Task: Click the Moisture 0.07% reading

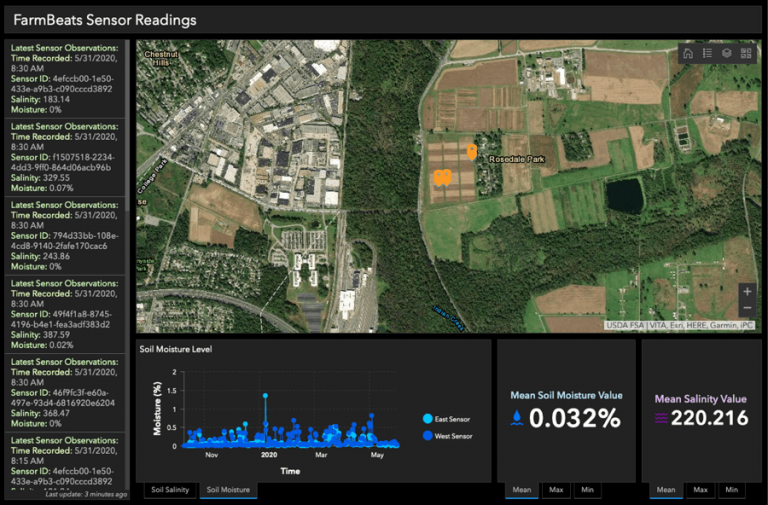Action: click(x=42, y=188)
